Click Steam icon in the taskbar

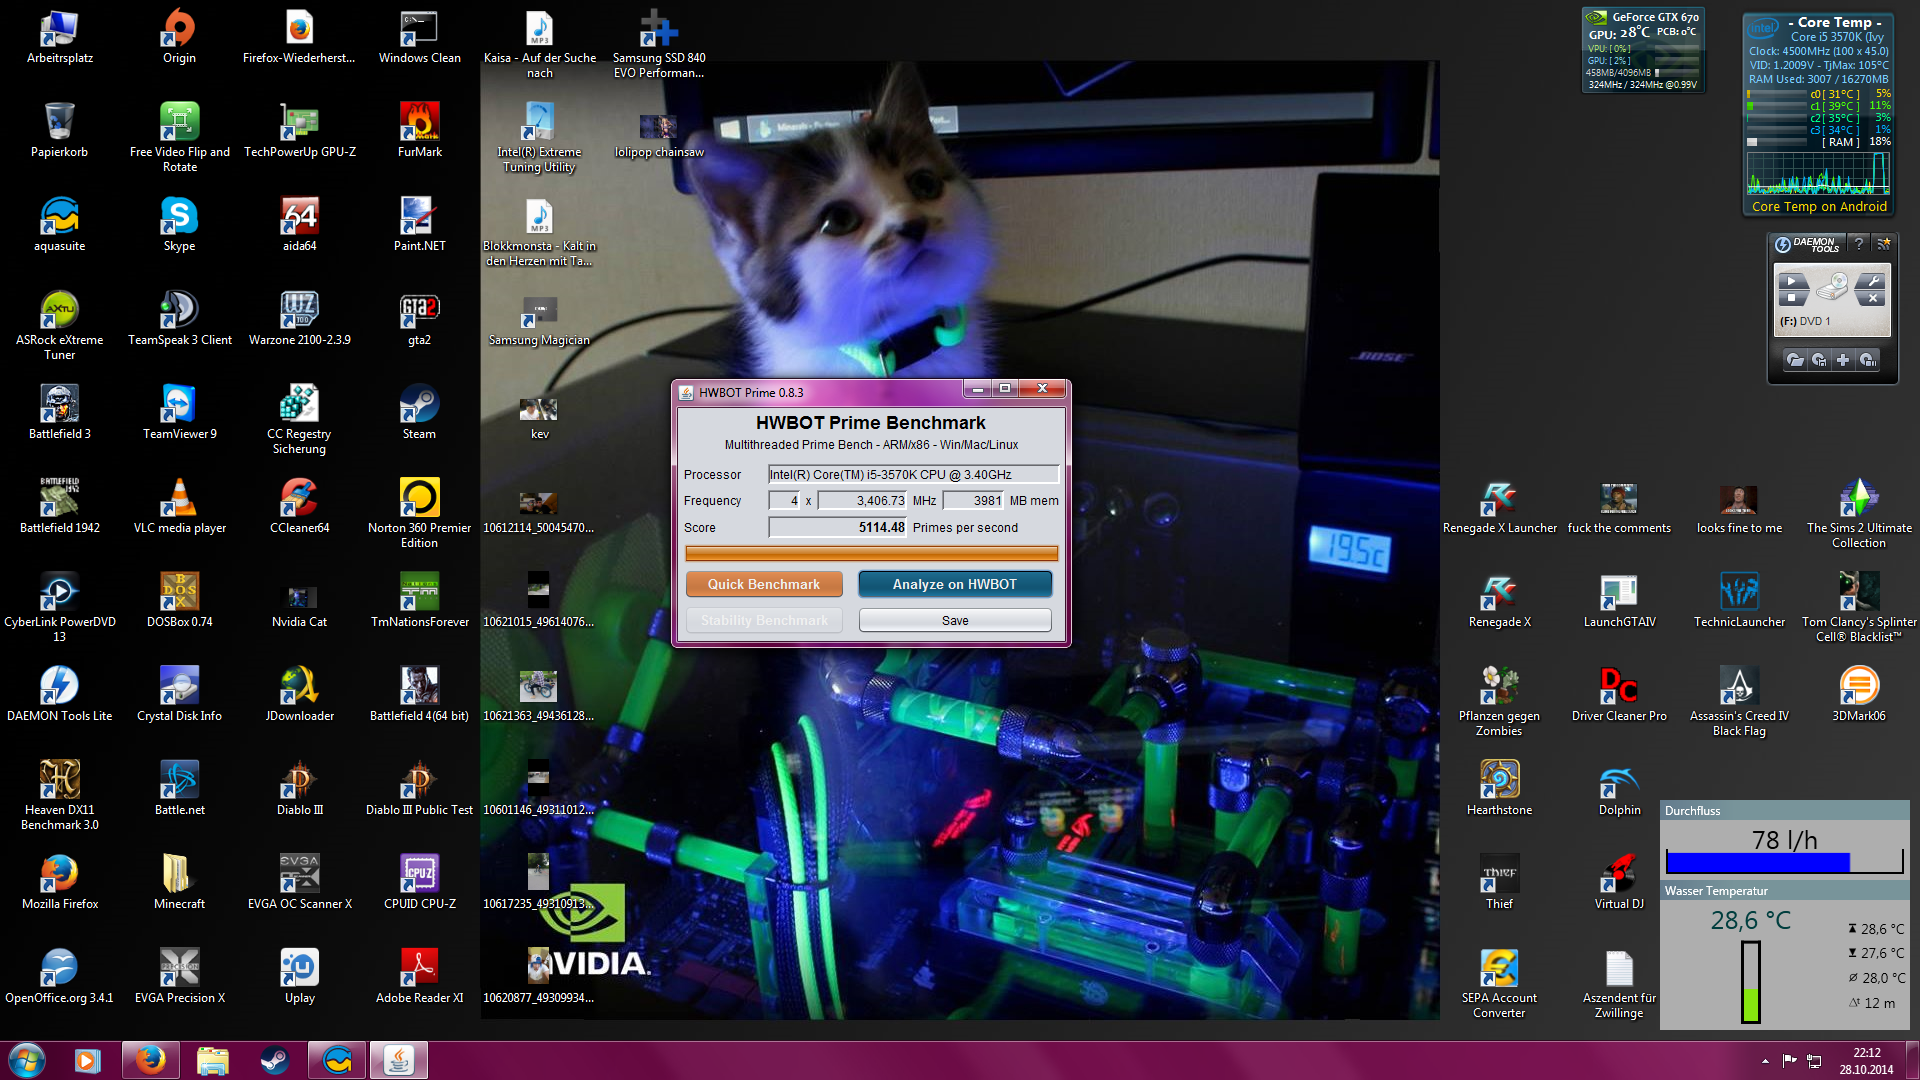pos(274,1060)
